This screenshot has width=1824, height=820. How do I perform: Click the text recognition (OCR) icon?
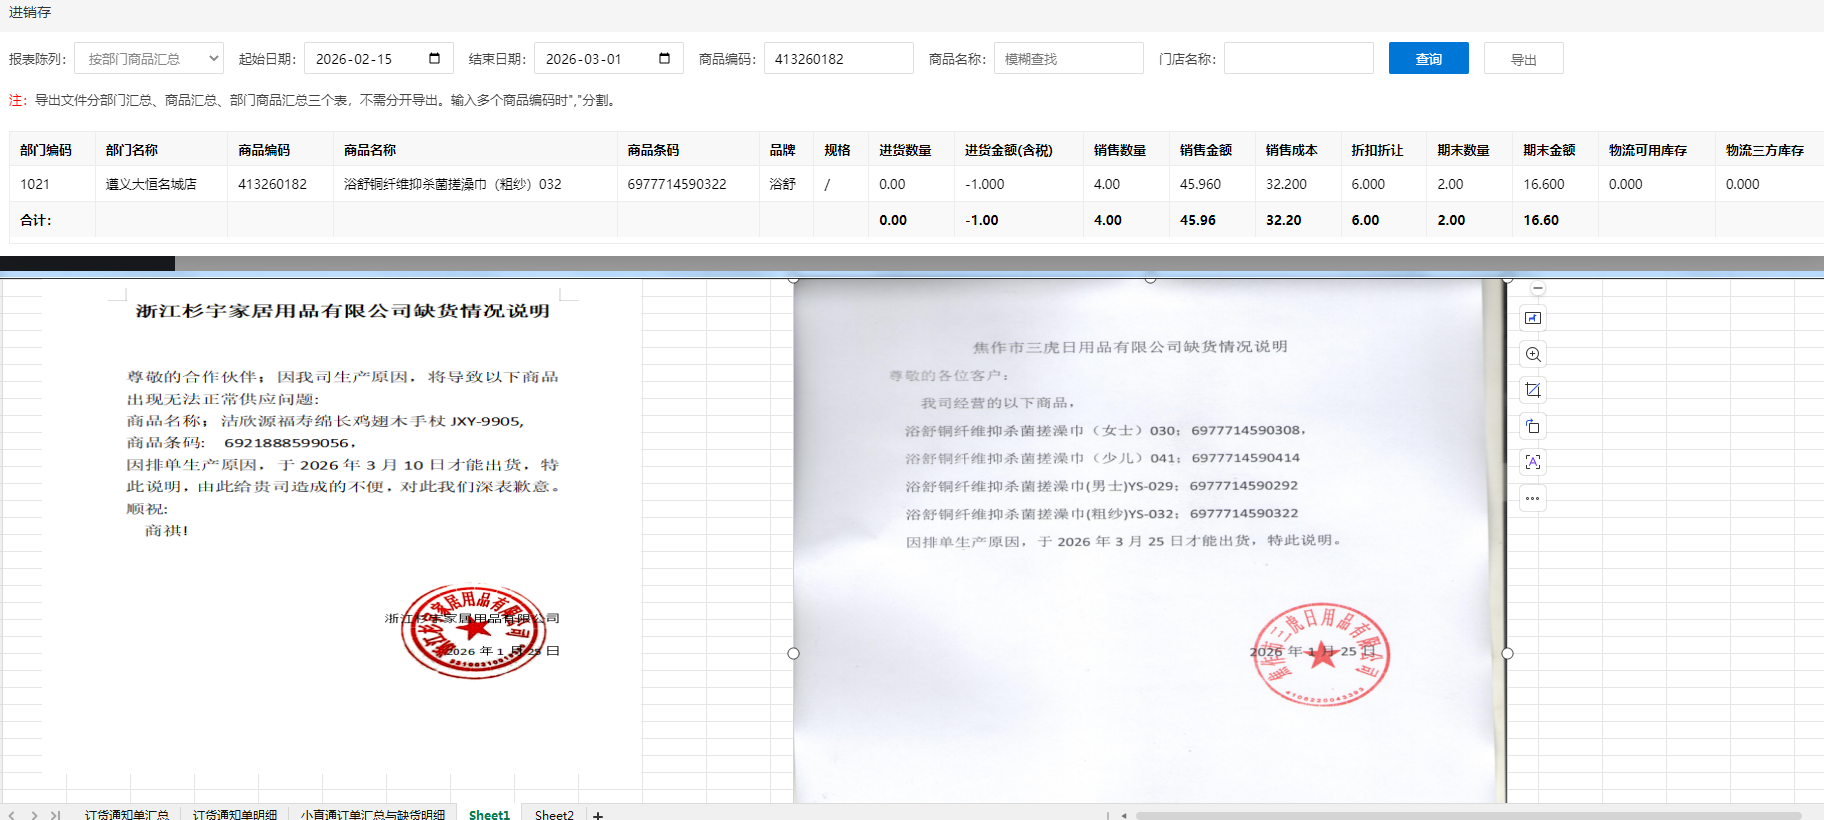coord(1532,462)
